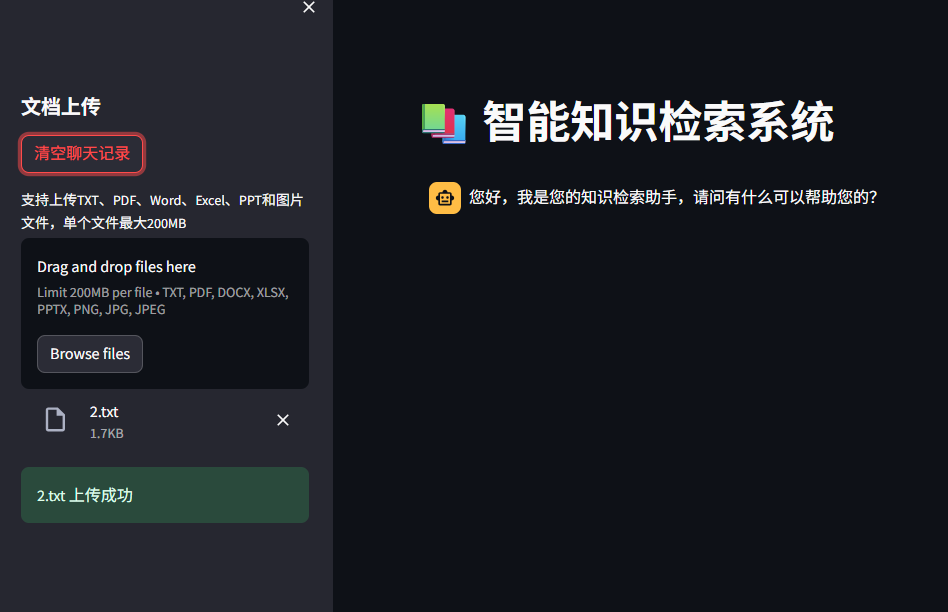Viewport: 948px width, 612px height.
Task: Click the books emoji icon in title
Action: click(x=444, y=123)
